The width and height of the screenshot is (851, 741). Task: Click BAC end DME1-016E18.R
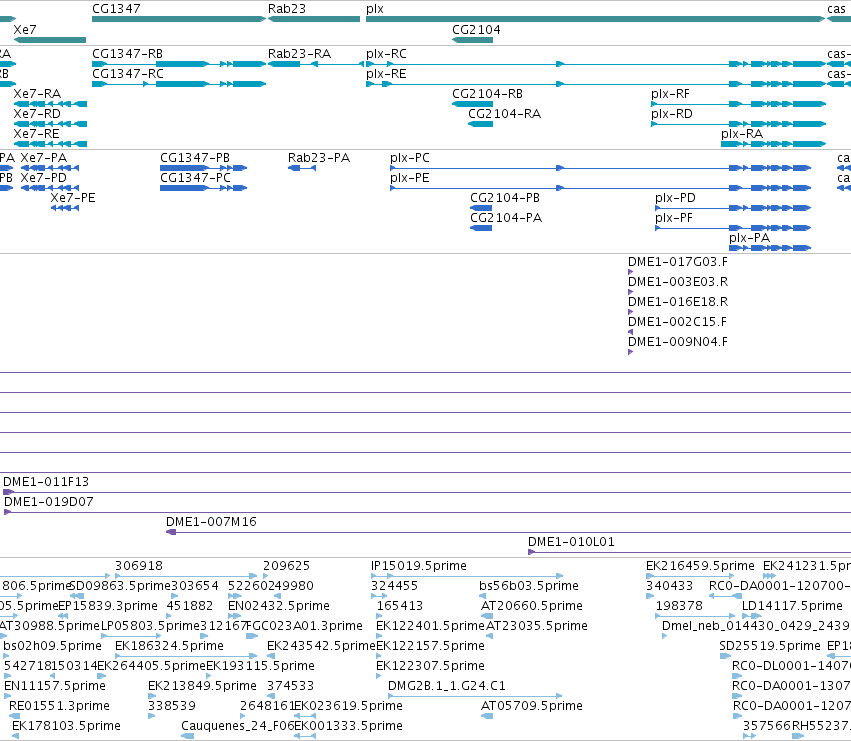631,312
